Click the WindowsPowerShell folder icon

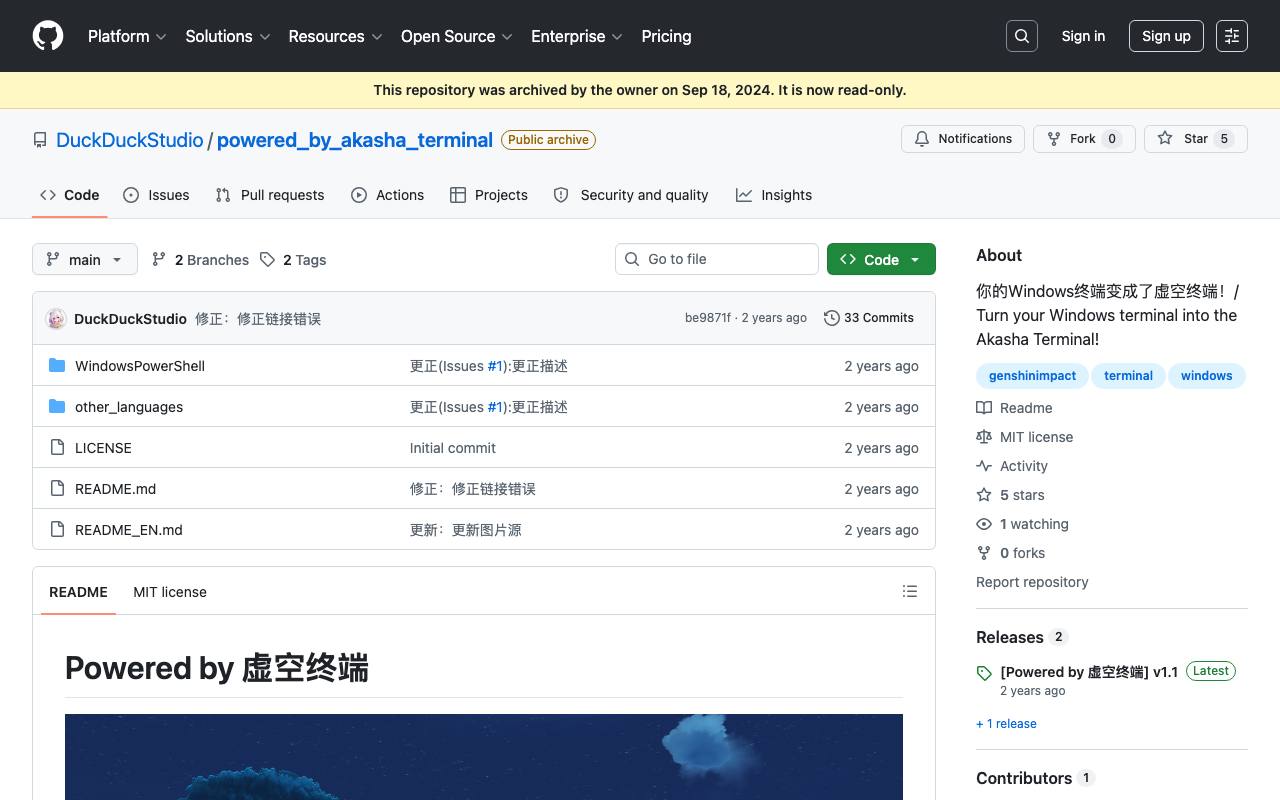click(57, 366)
